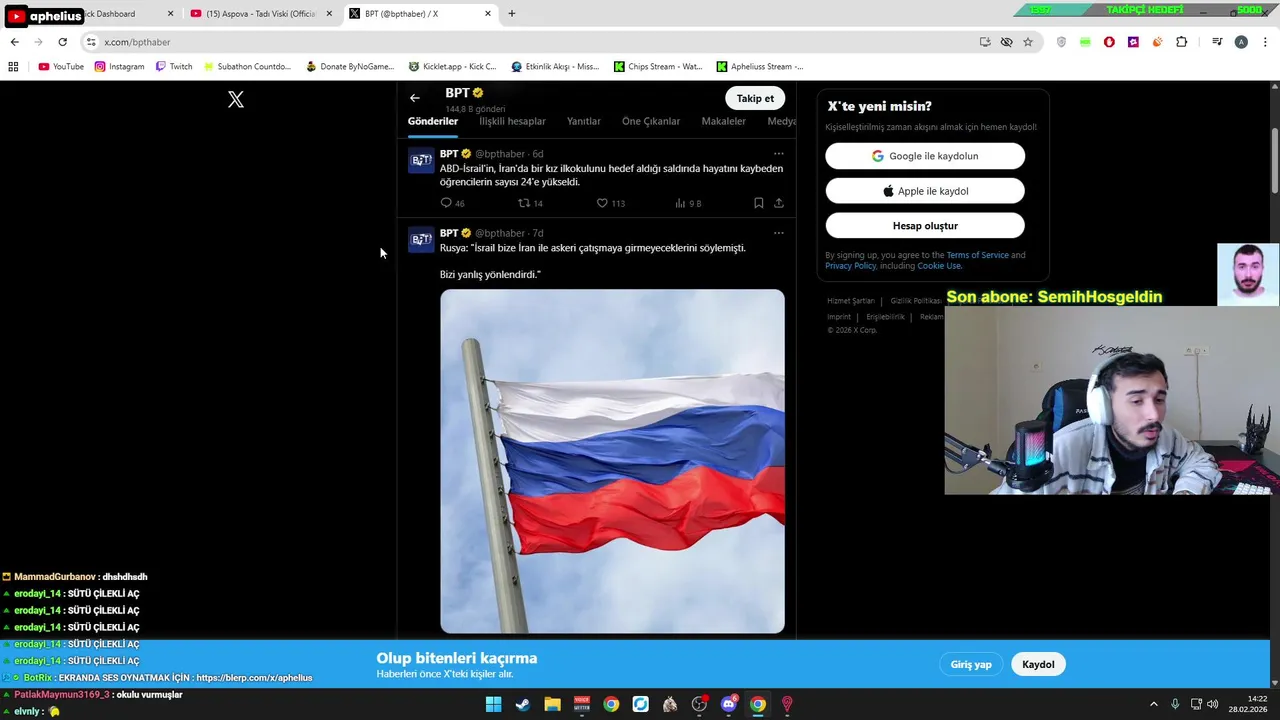Viewport: 1280px width, 720px height.
Task: Click Hesap oluştur button
Action: click(925, 226)
